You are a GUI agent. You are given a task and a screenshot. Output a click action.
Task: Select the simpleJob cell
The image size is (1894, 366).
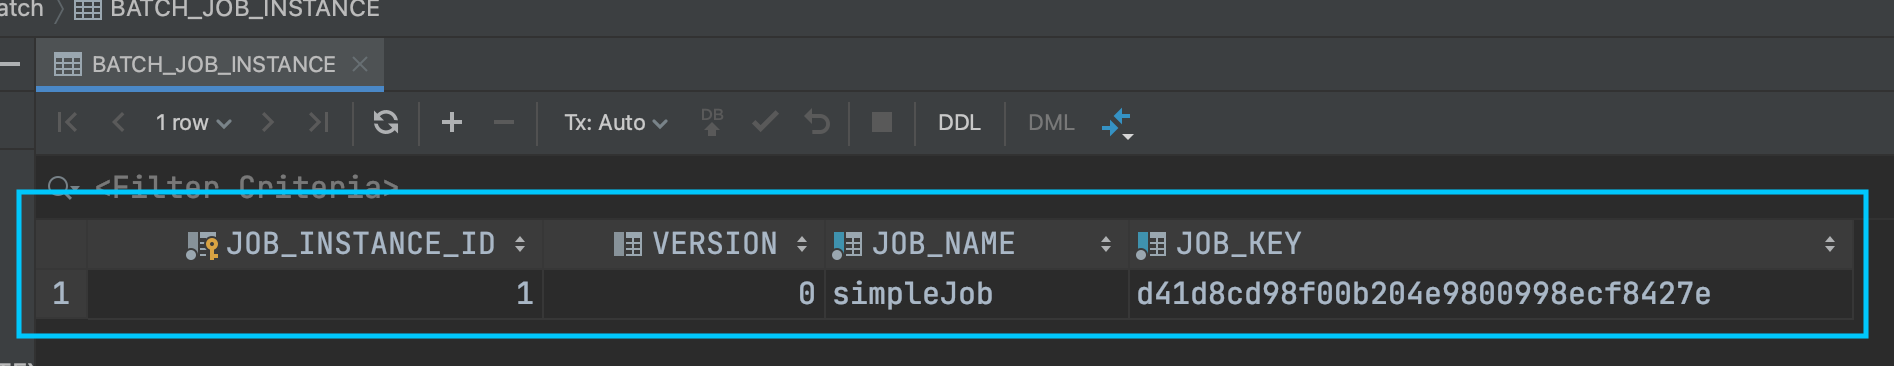976,294
